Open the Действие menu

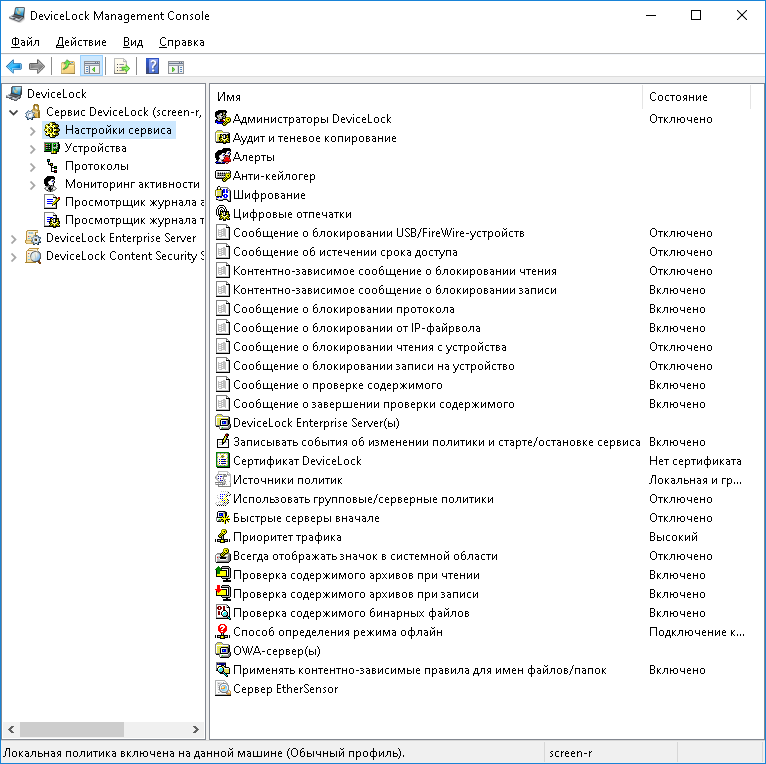[x=81, y=42]
